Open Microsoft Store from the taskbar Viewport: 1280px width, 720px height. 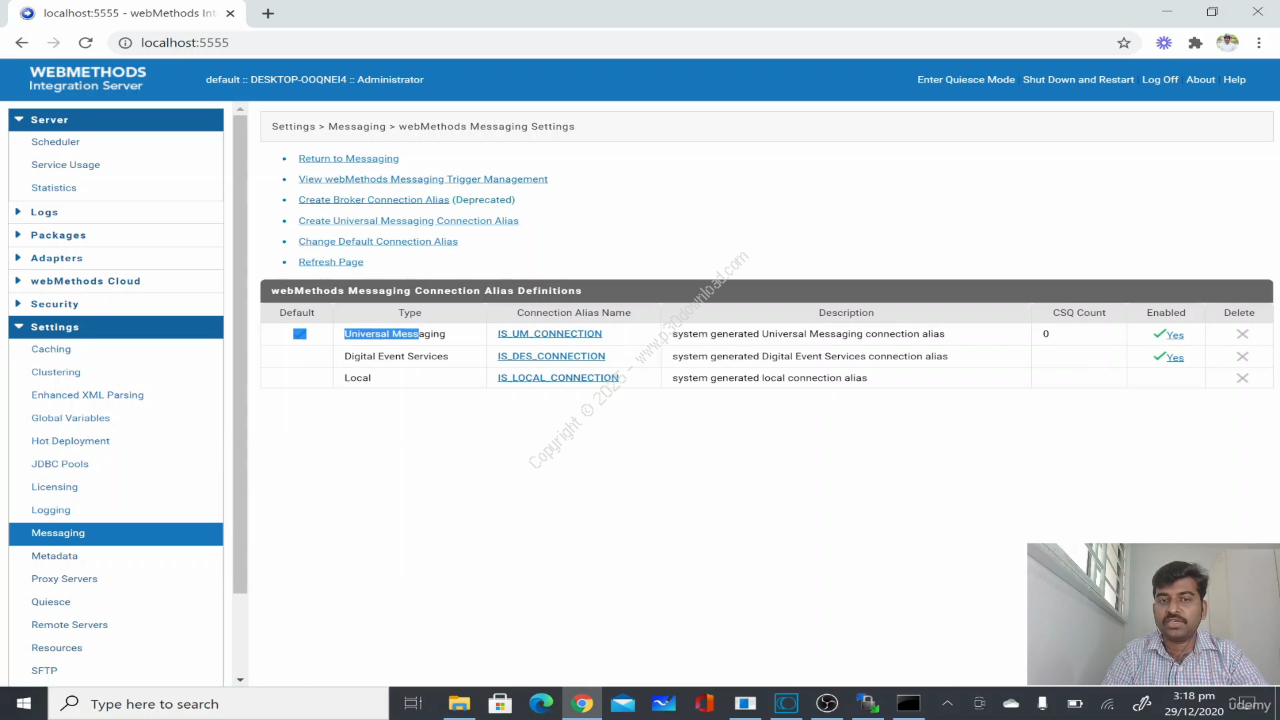[500, 704]
